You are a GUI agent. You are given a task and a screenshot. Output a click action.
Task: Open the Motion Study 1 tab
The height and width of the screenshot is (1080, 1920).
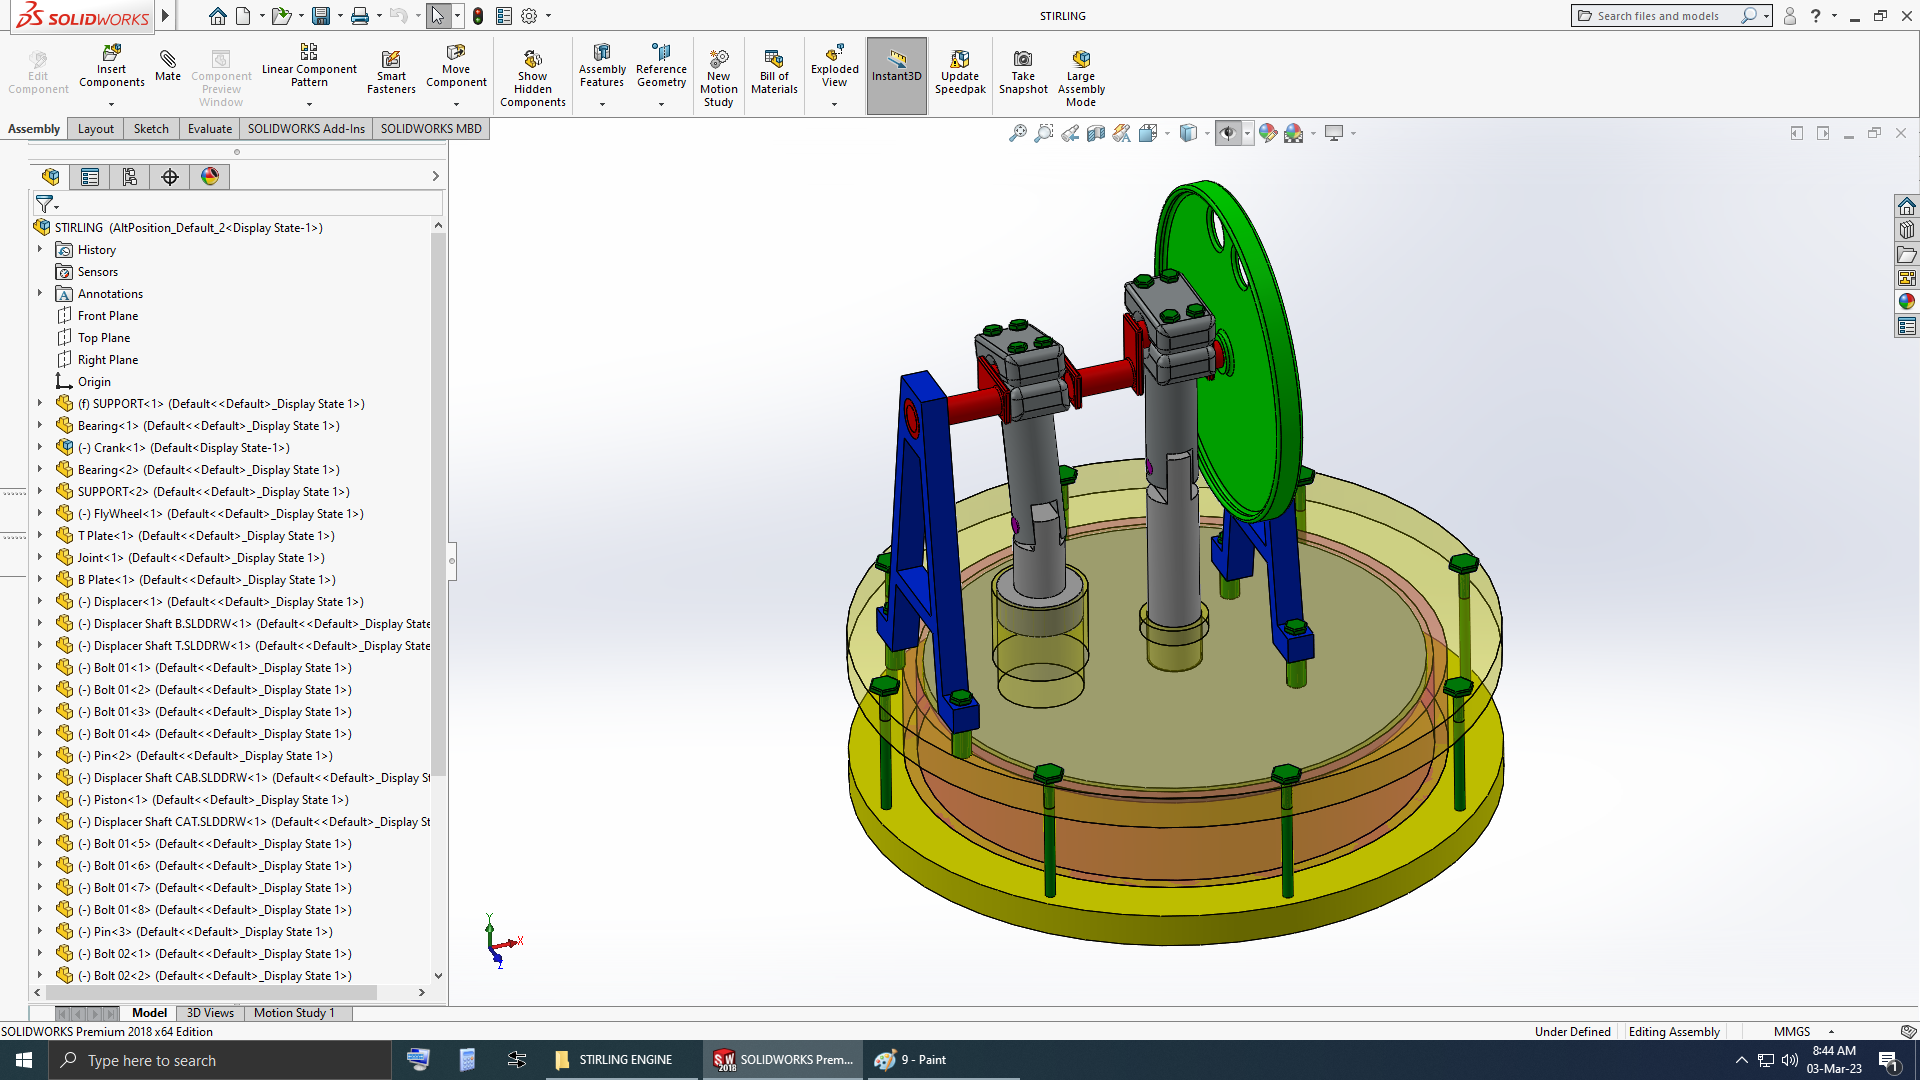point(294,1013)
